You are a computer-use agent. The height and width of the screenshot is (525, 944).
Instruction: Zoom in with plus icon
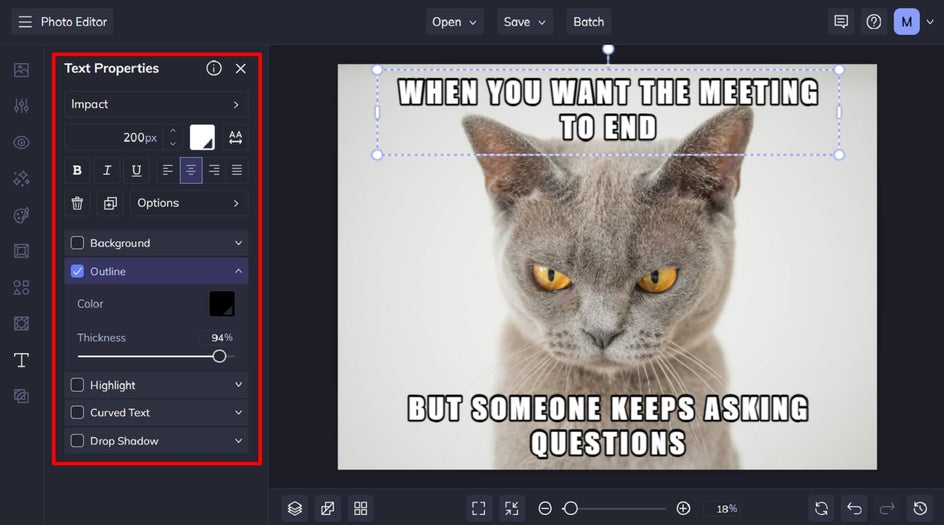point(683,509)
